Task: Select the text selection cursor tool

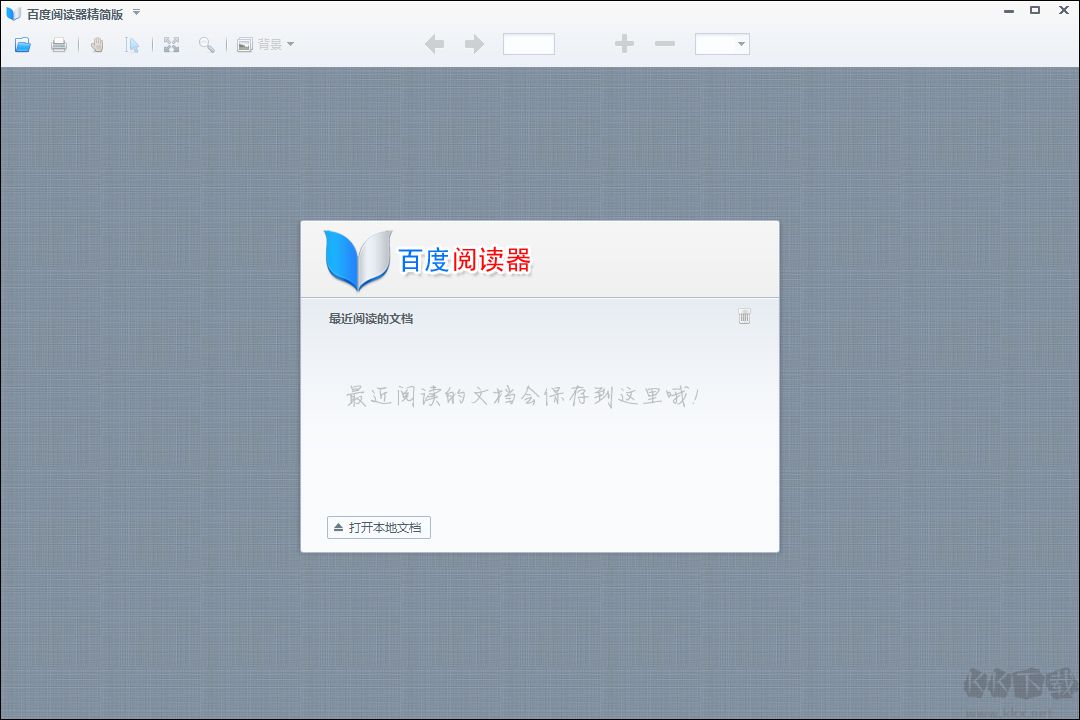Action: (132, 45)
